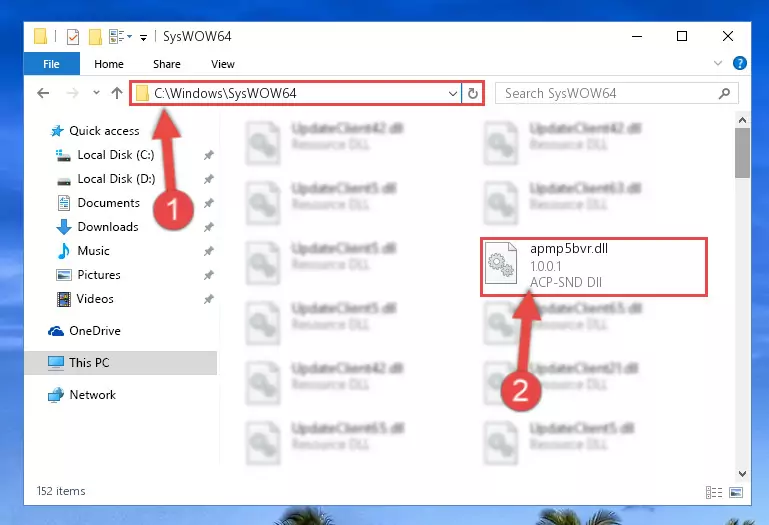Open Downloads in Quick access
769x525 pixels.
(x=108, y=227)
